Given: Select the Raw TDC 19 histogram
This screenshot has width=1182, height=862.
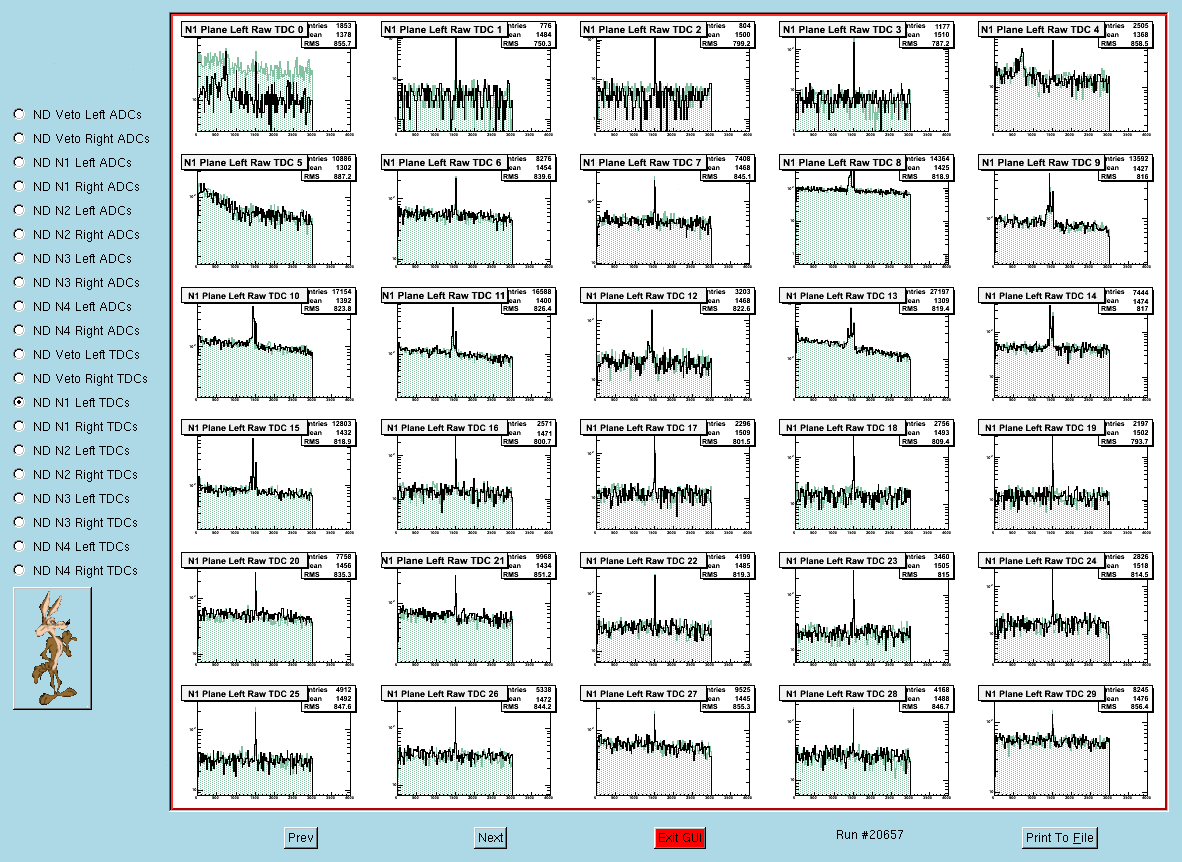Looking at the screenshot, I should pos(1065,478).
